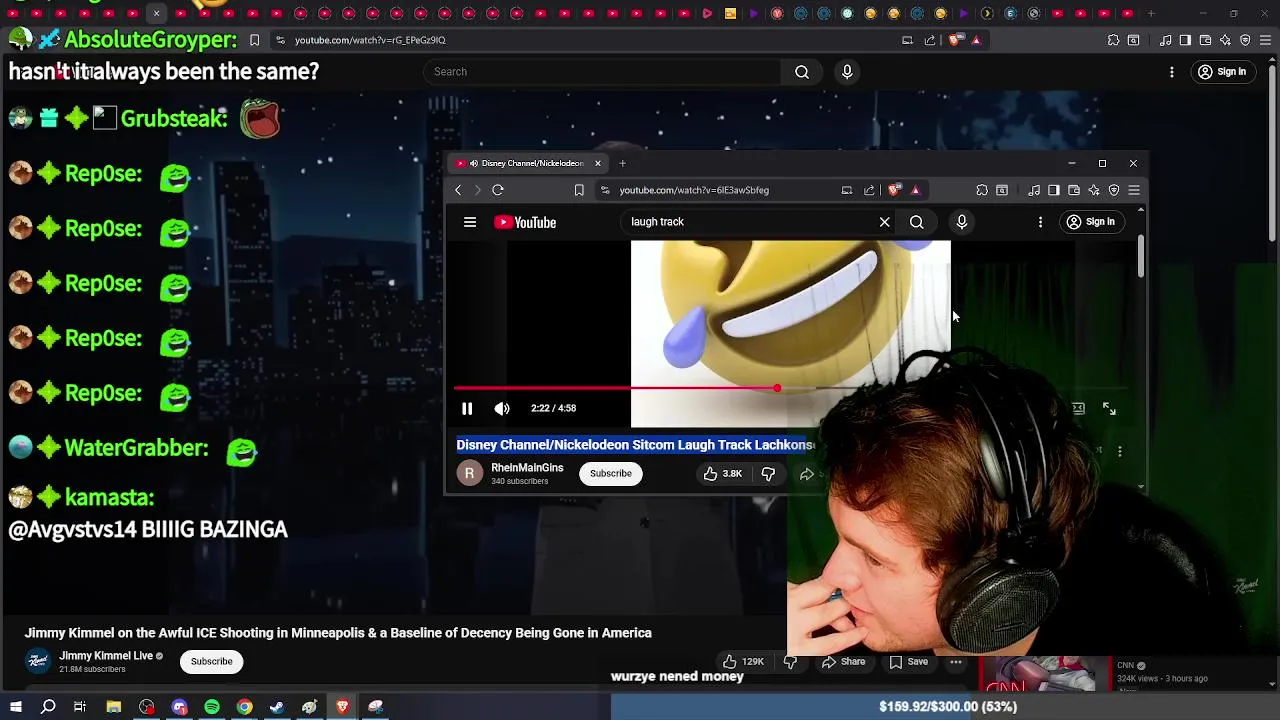Click the YouTube logo in inner window
This screenshot has height=720, width=1280.
tap(525, 222)
